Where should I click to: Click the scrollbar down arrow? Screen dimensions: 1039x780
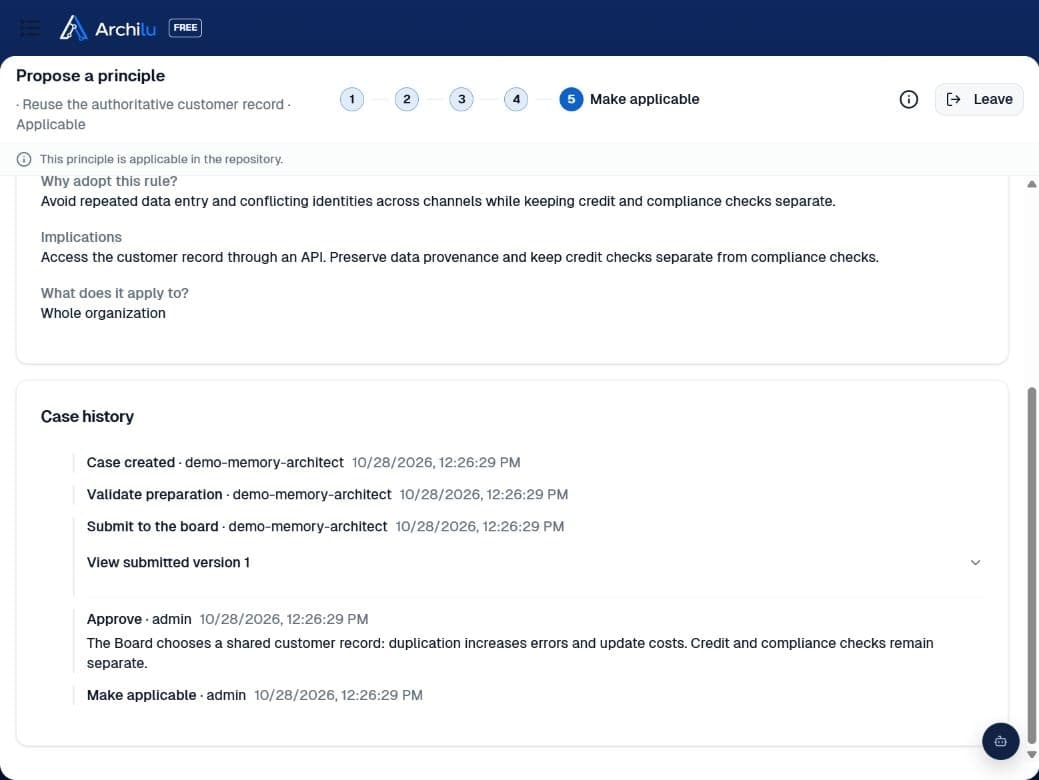[1032, 754]
